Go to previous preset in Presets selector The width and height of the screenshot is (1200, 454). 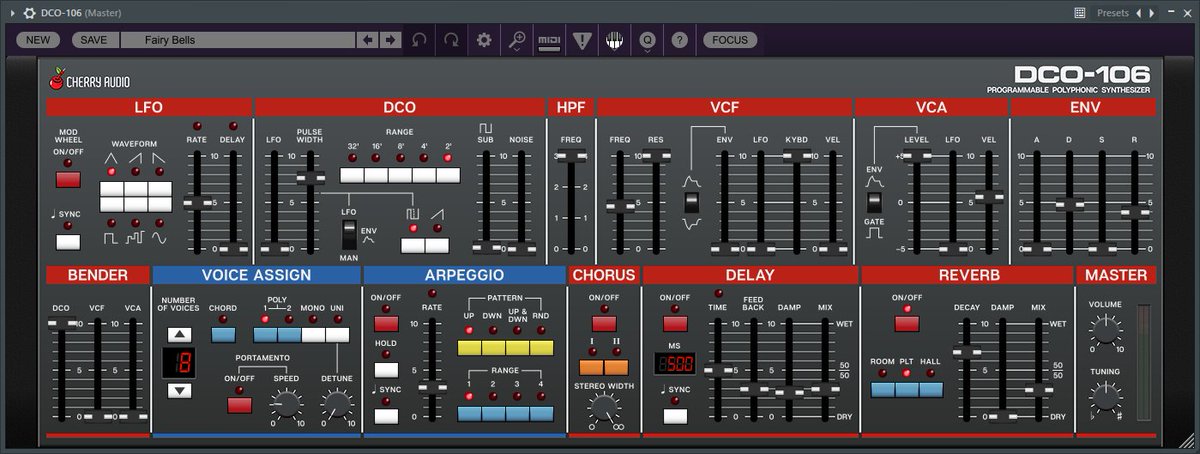(1137, 13)
